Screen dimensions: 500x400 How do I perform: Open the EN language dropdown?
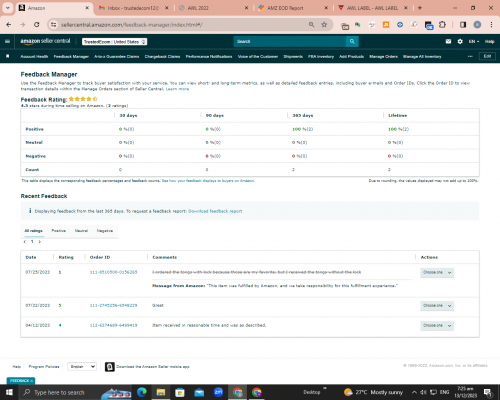[x=474, y=42]
